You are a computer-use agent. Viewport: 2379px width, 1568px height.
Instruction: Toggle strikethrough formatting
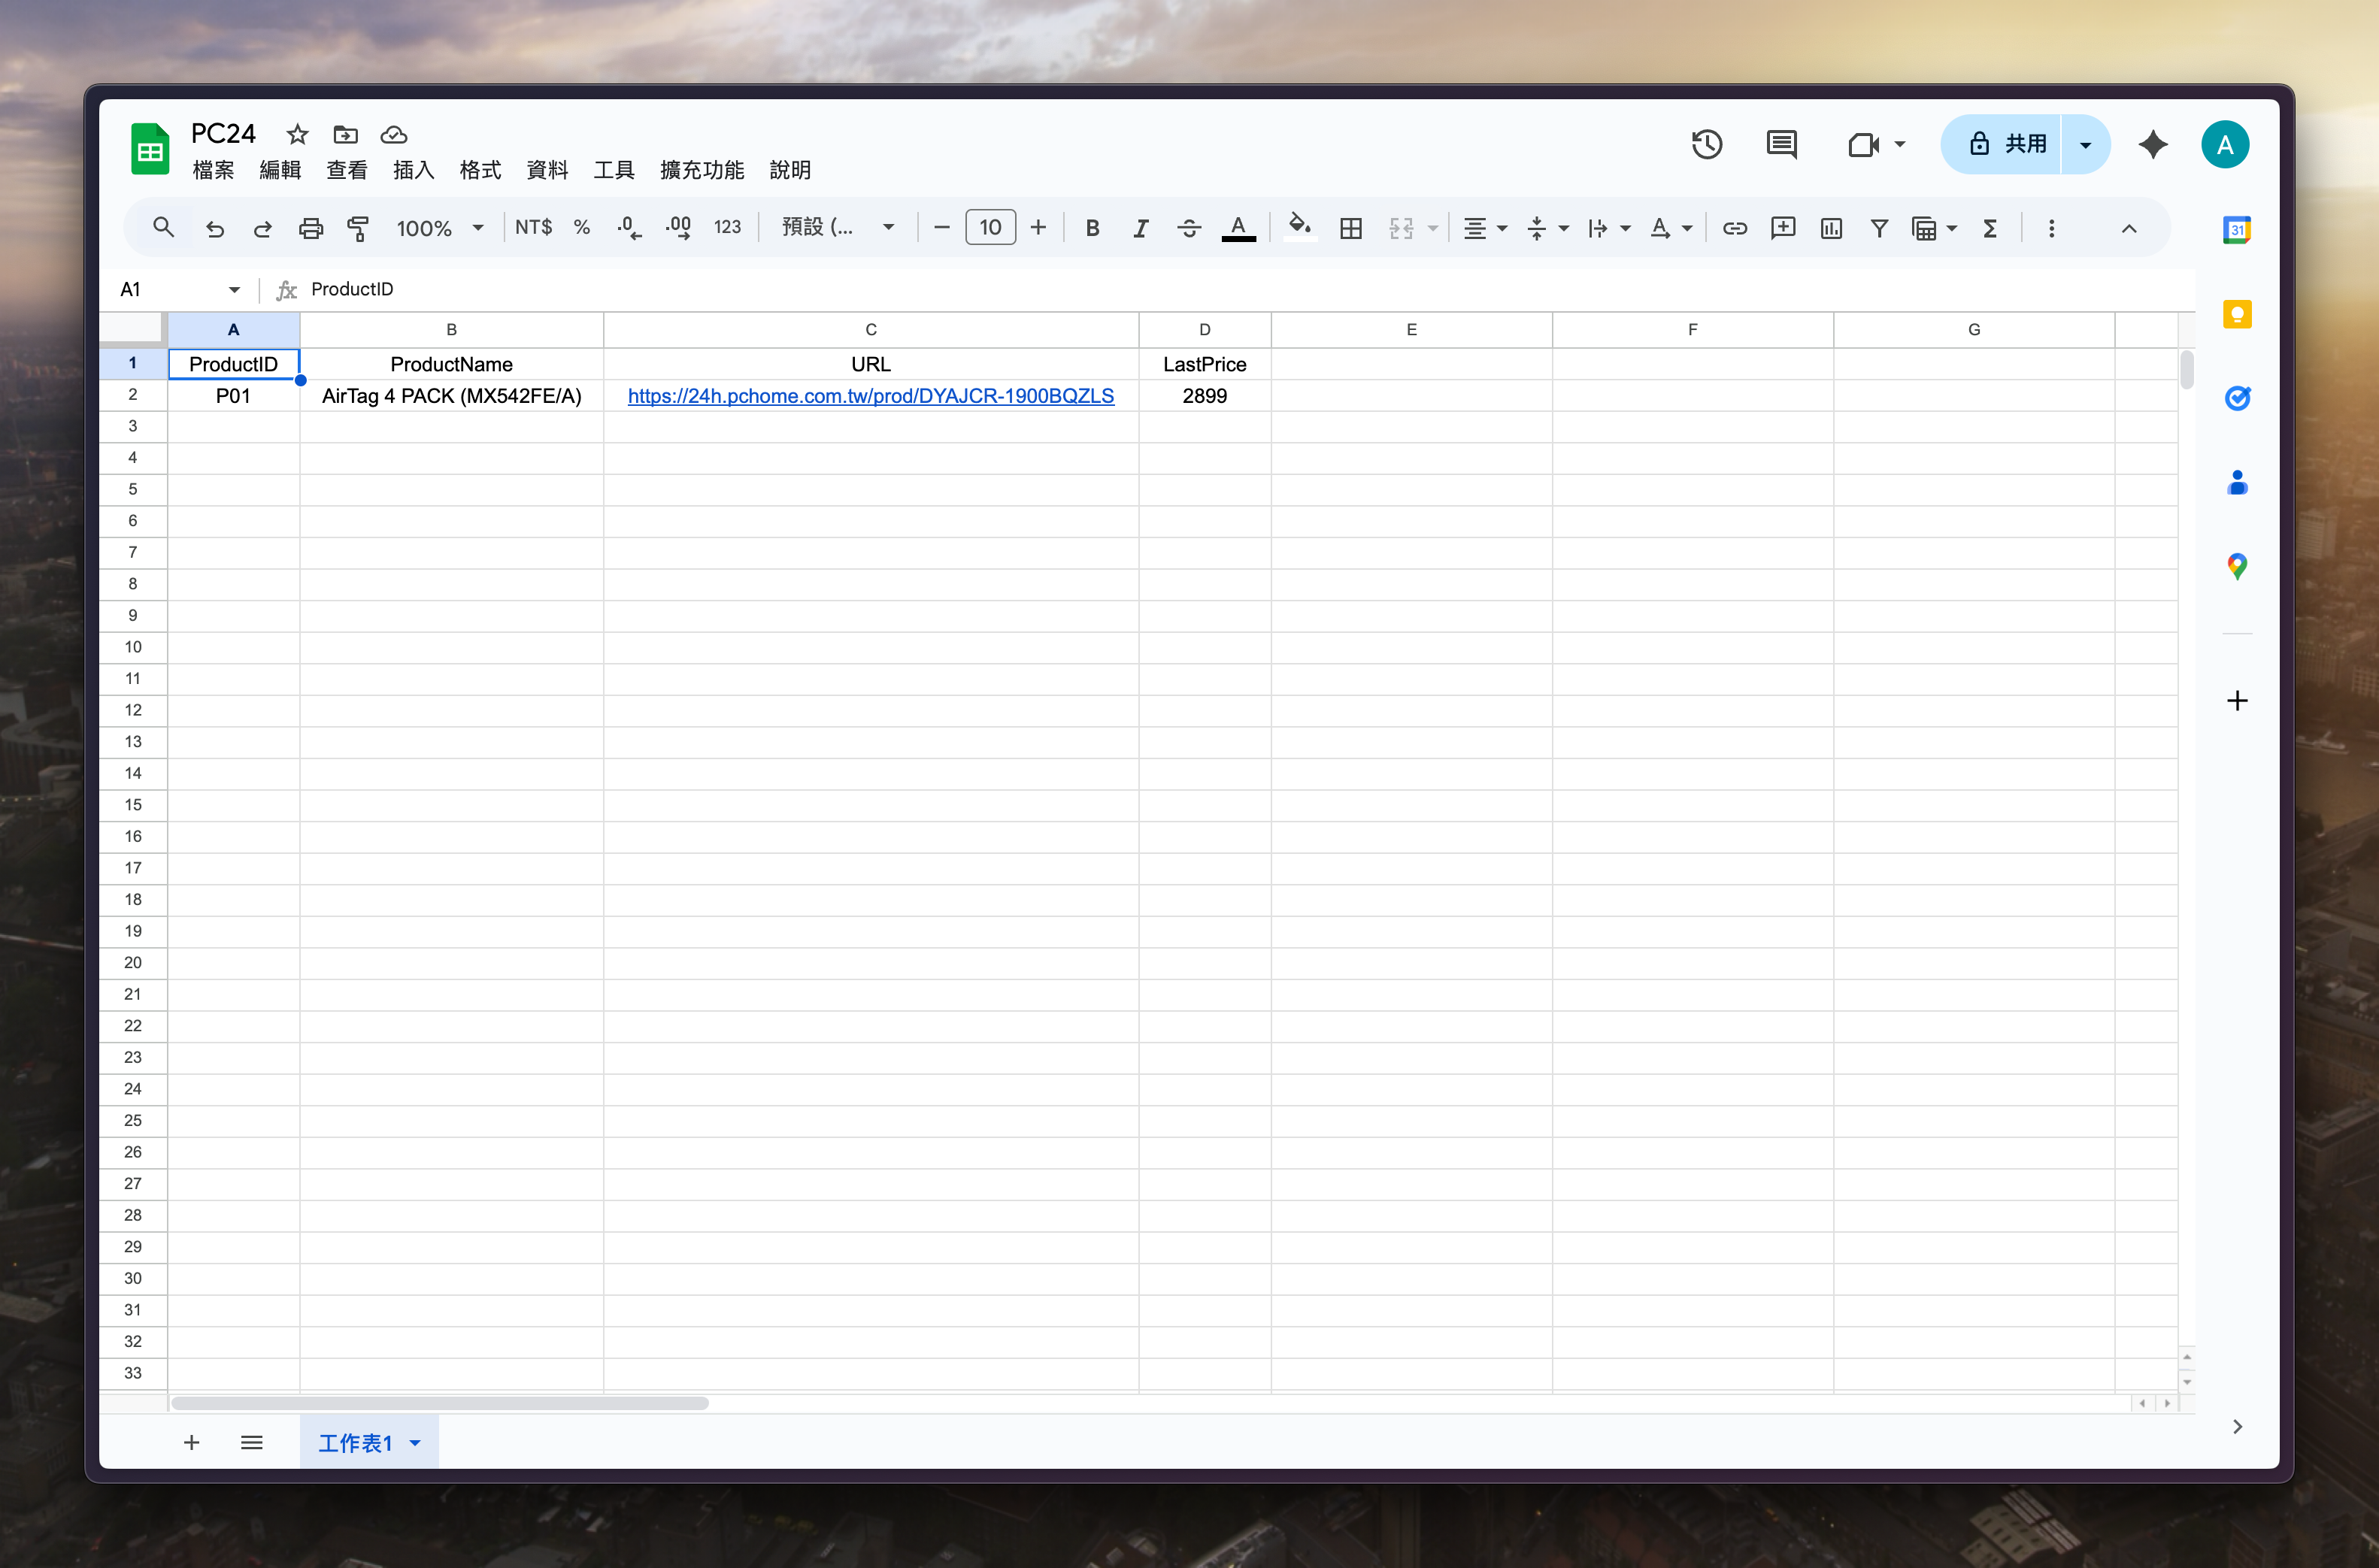(1188, 228)
